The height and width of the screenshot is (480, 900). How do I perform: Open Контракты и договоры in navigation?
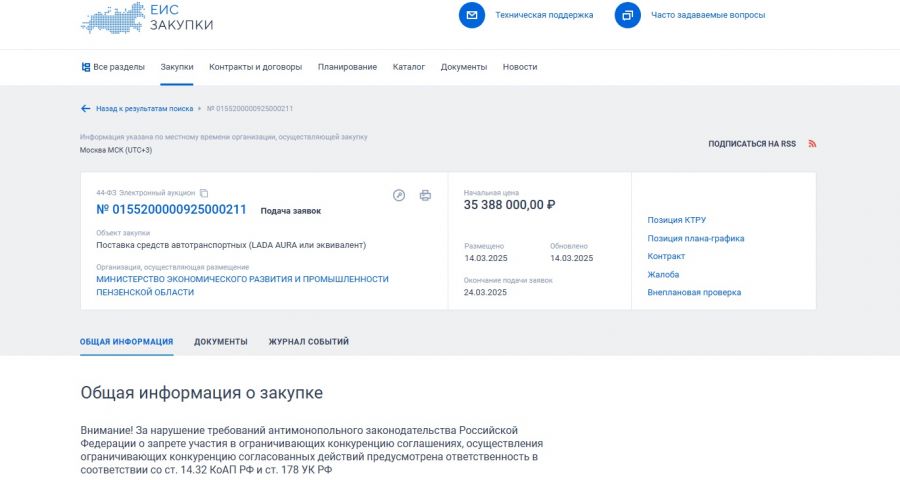(x=255, y=67)
